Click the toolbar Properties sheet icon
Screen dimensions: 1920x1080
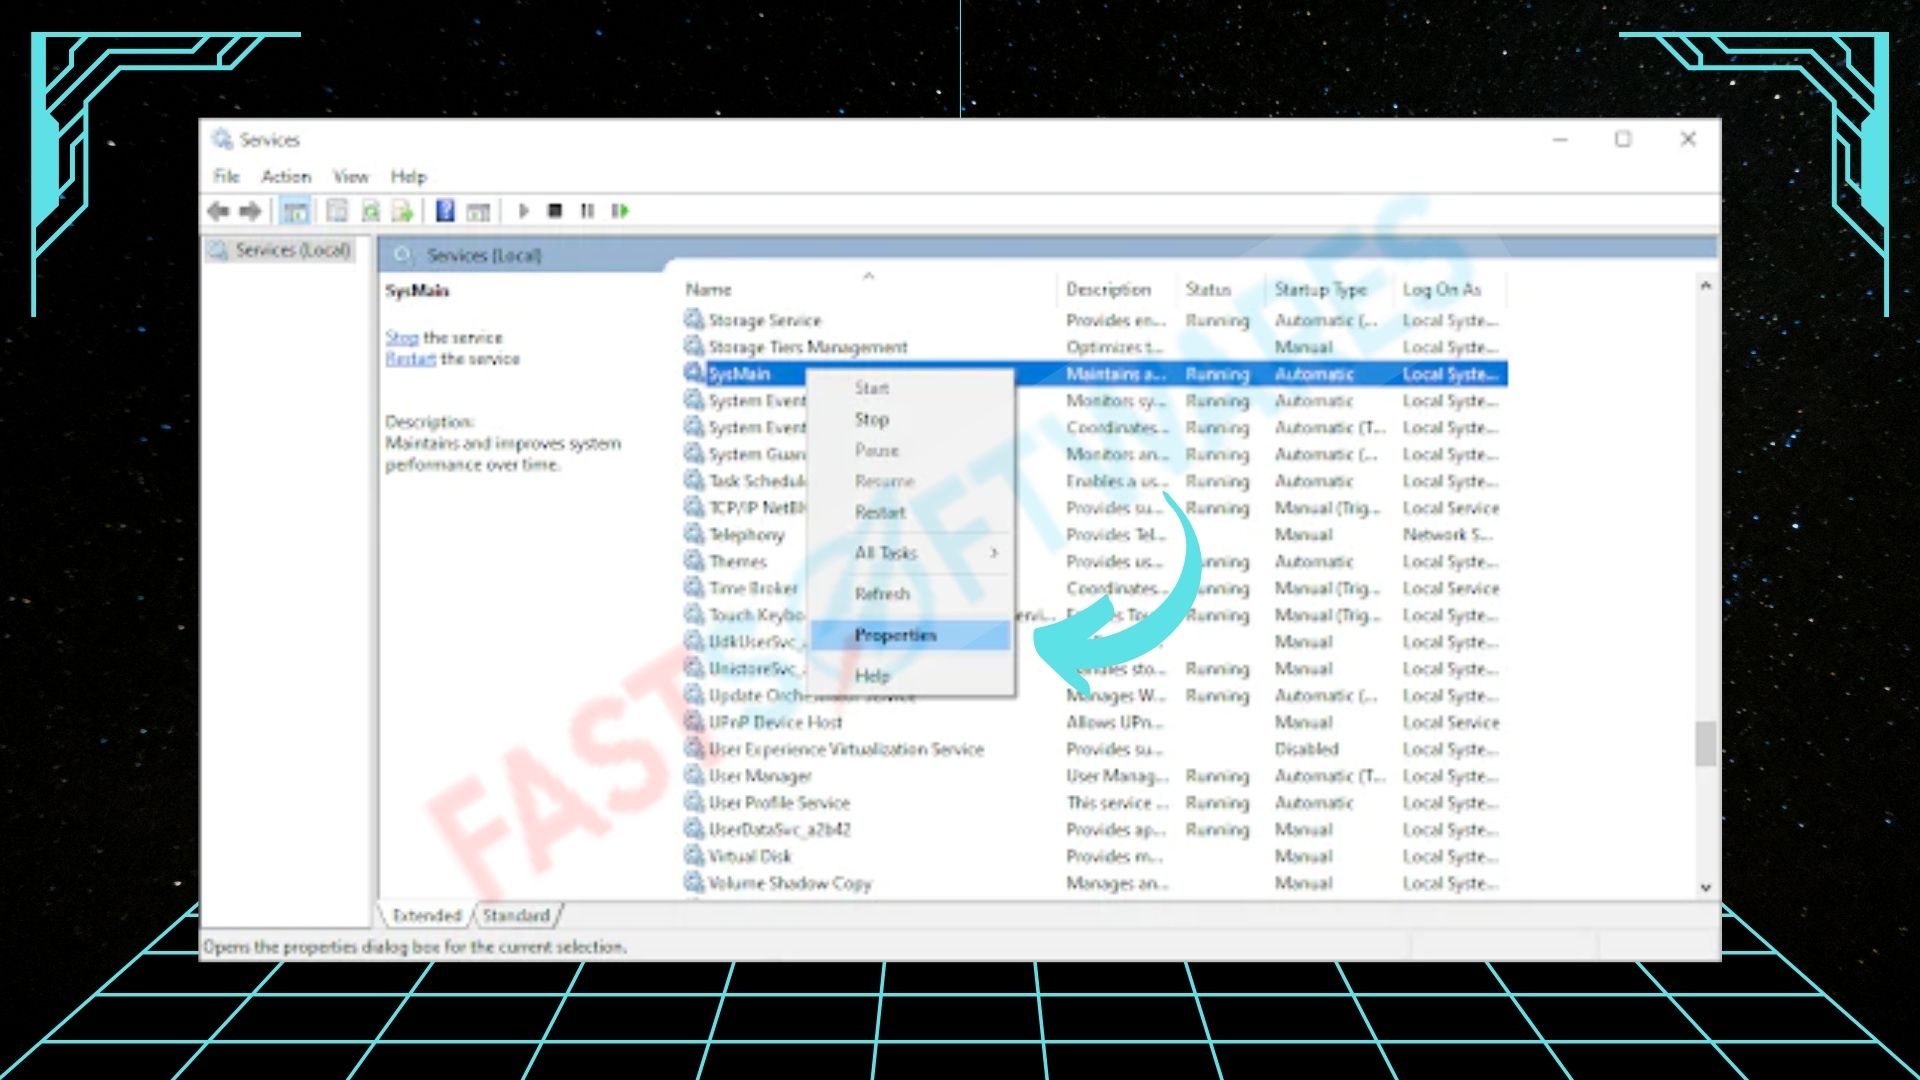tap(337, 211)
